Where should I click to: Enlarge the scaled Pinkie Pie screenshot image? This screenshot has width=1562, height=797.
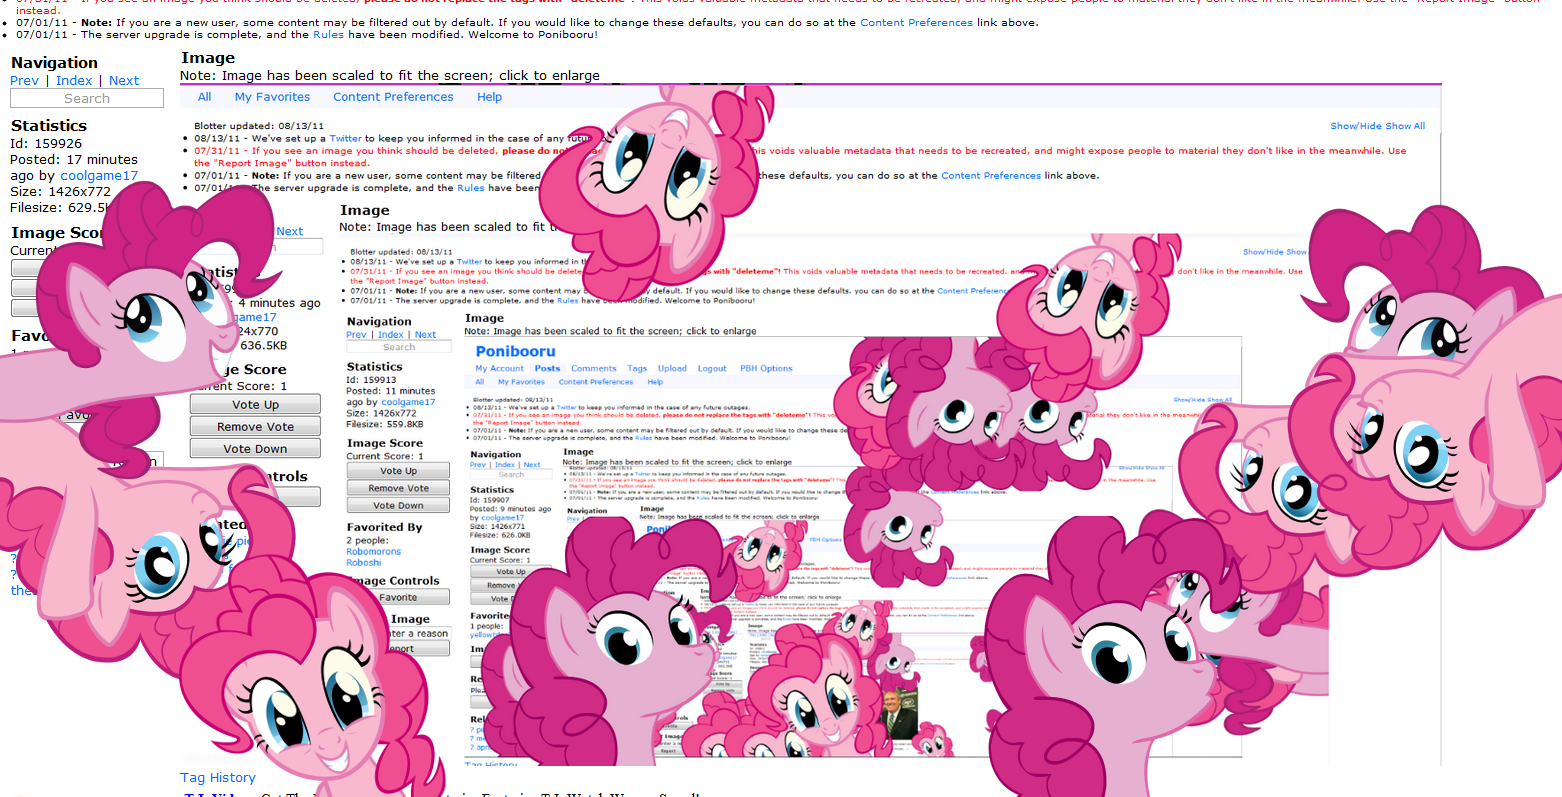point(810,425)
